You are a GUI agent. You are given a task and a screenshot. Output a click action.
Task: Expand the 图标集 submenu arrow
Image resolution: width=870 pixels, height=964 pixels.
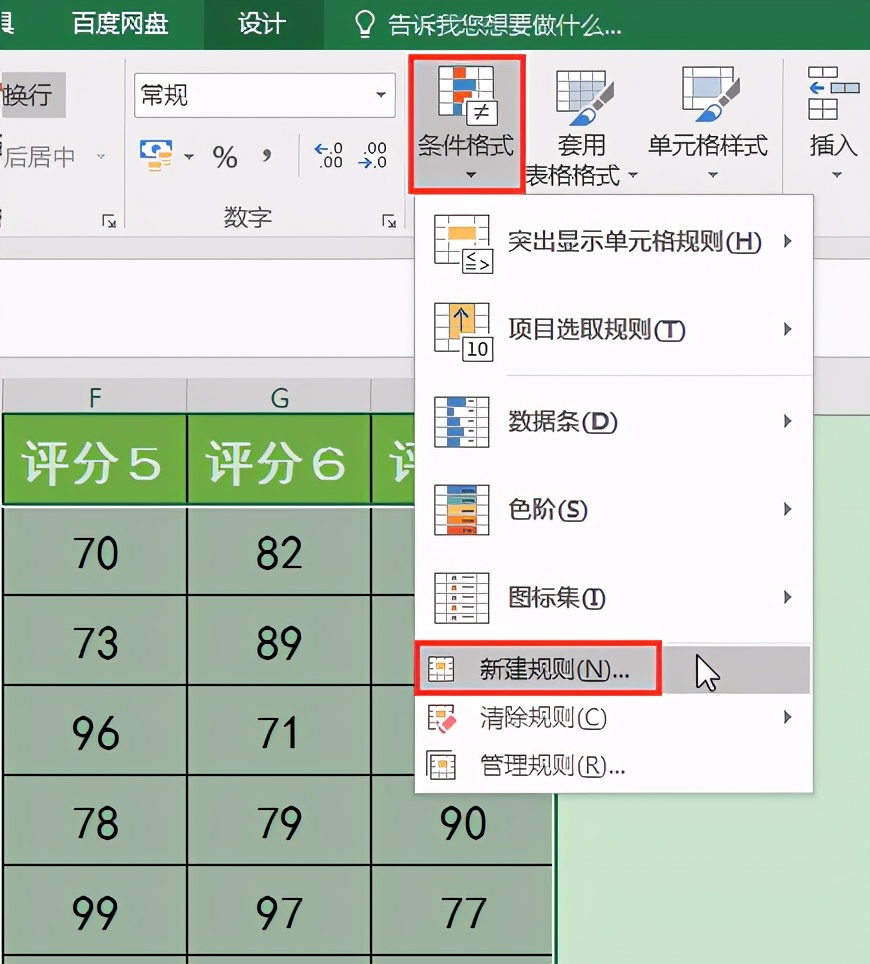pos(788,597)
